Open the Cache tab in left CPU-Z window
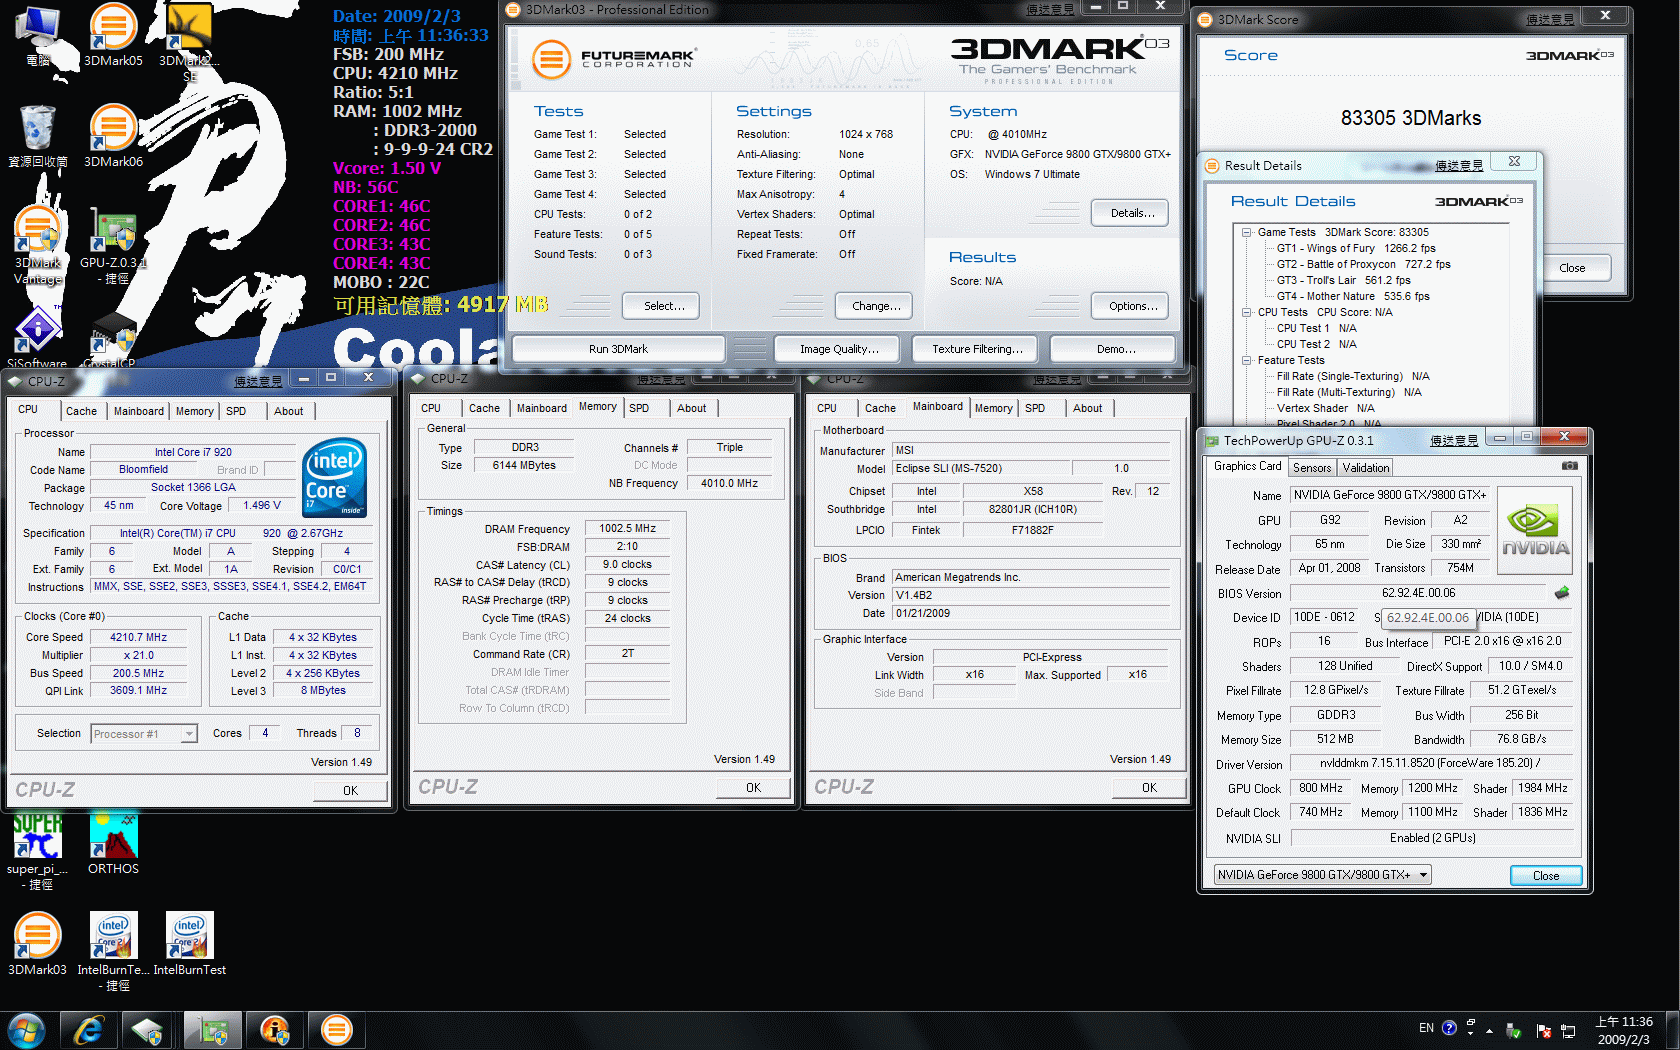 [81, 411]
